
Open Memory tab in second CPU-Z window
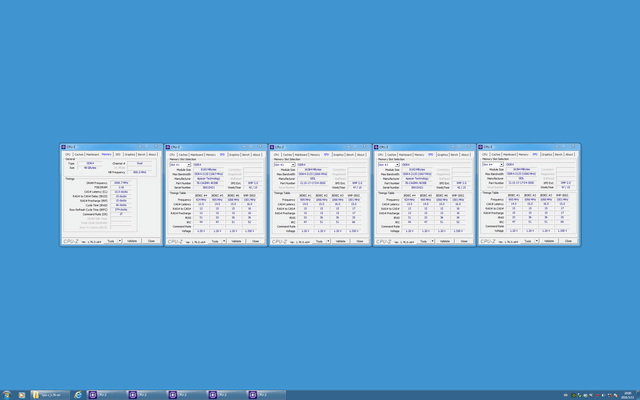(210, 155)
